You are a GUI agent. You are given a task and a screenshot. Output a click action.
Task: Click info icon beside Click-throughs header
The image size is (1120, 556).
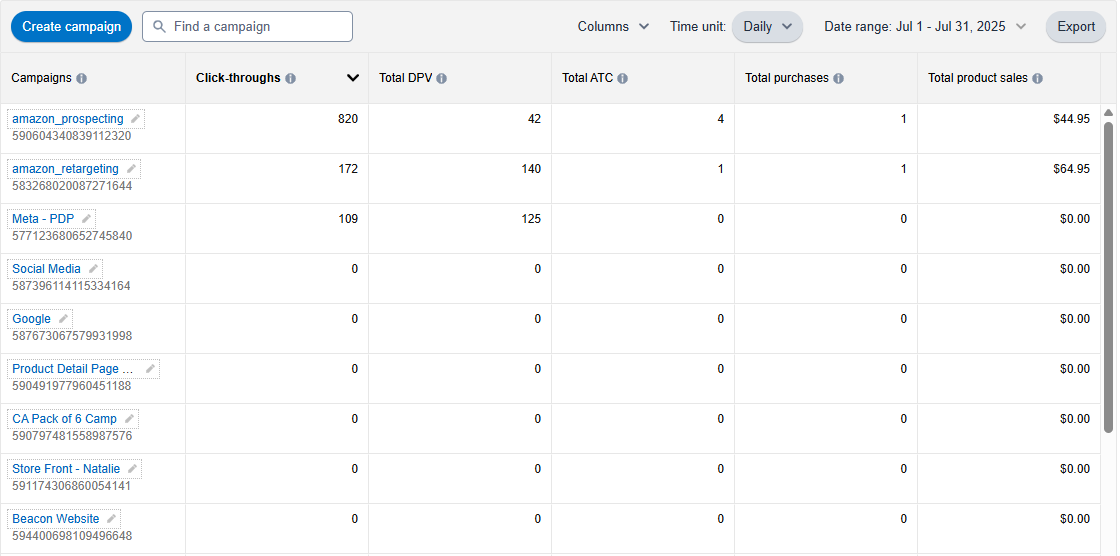(290, 78)
